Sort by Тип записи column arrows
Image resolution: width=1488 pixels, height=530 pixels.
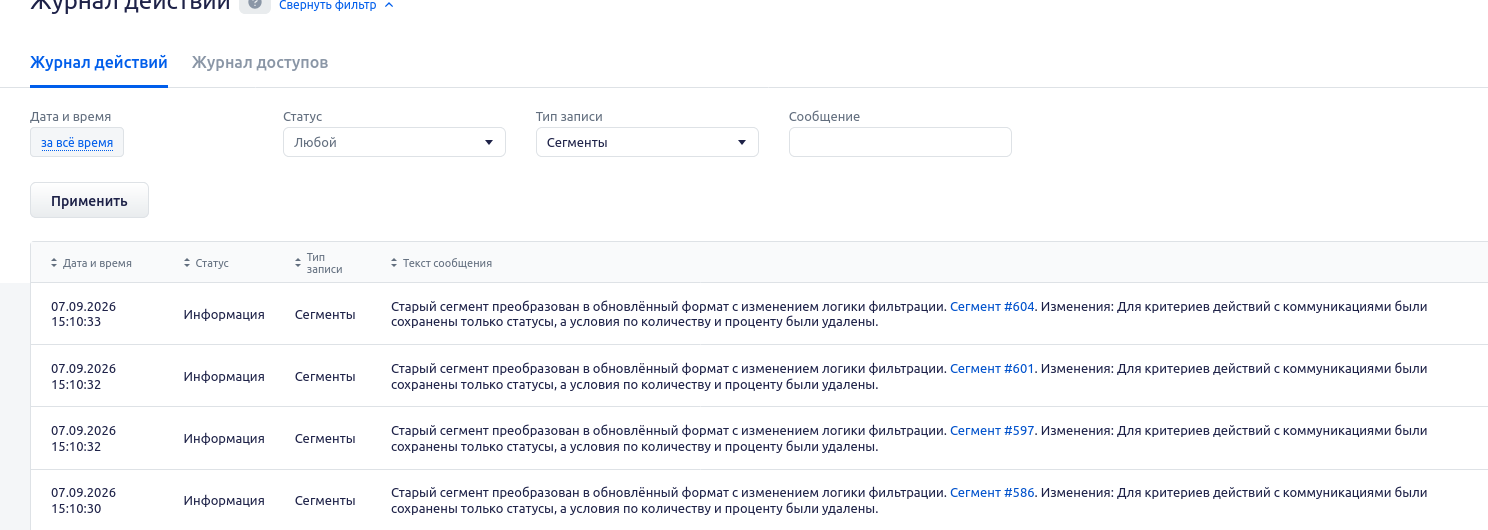coord(298,263)
